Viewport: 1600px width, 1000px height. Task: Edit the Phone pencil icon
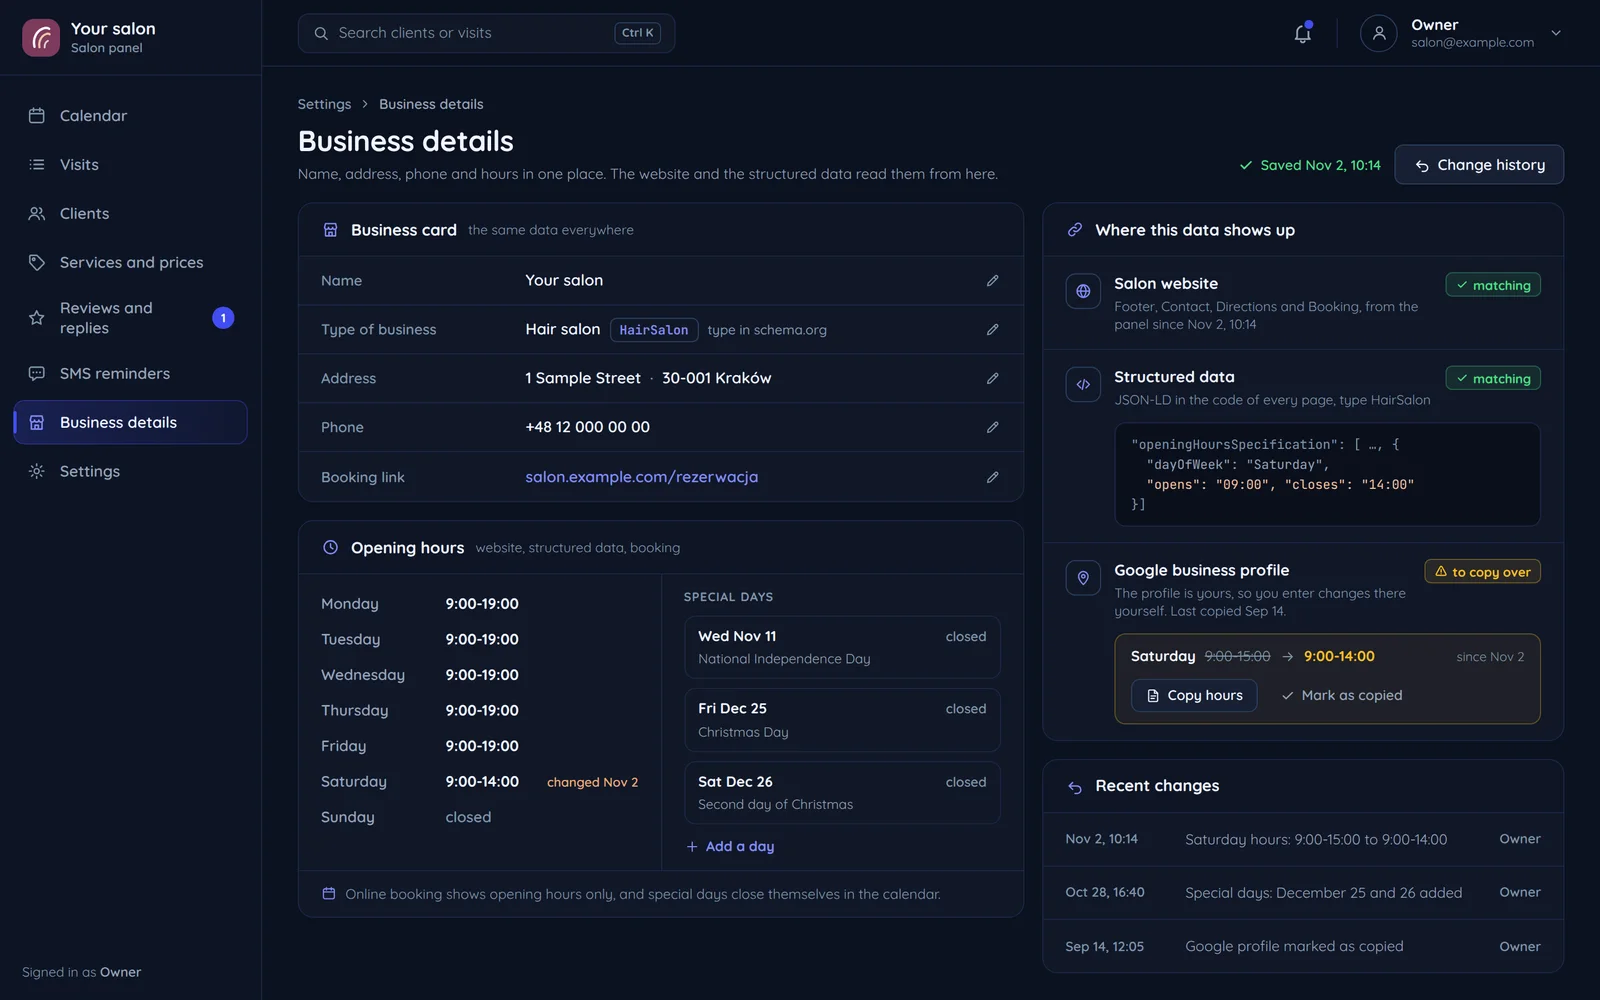pos(992,427)
